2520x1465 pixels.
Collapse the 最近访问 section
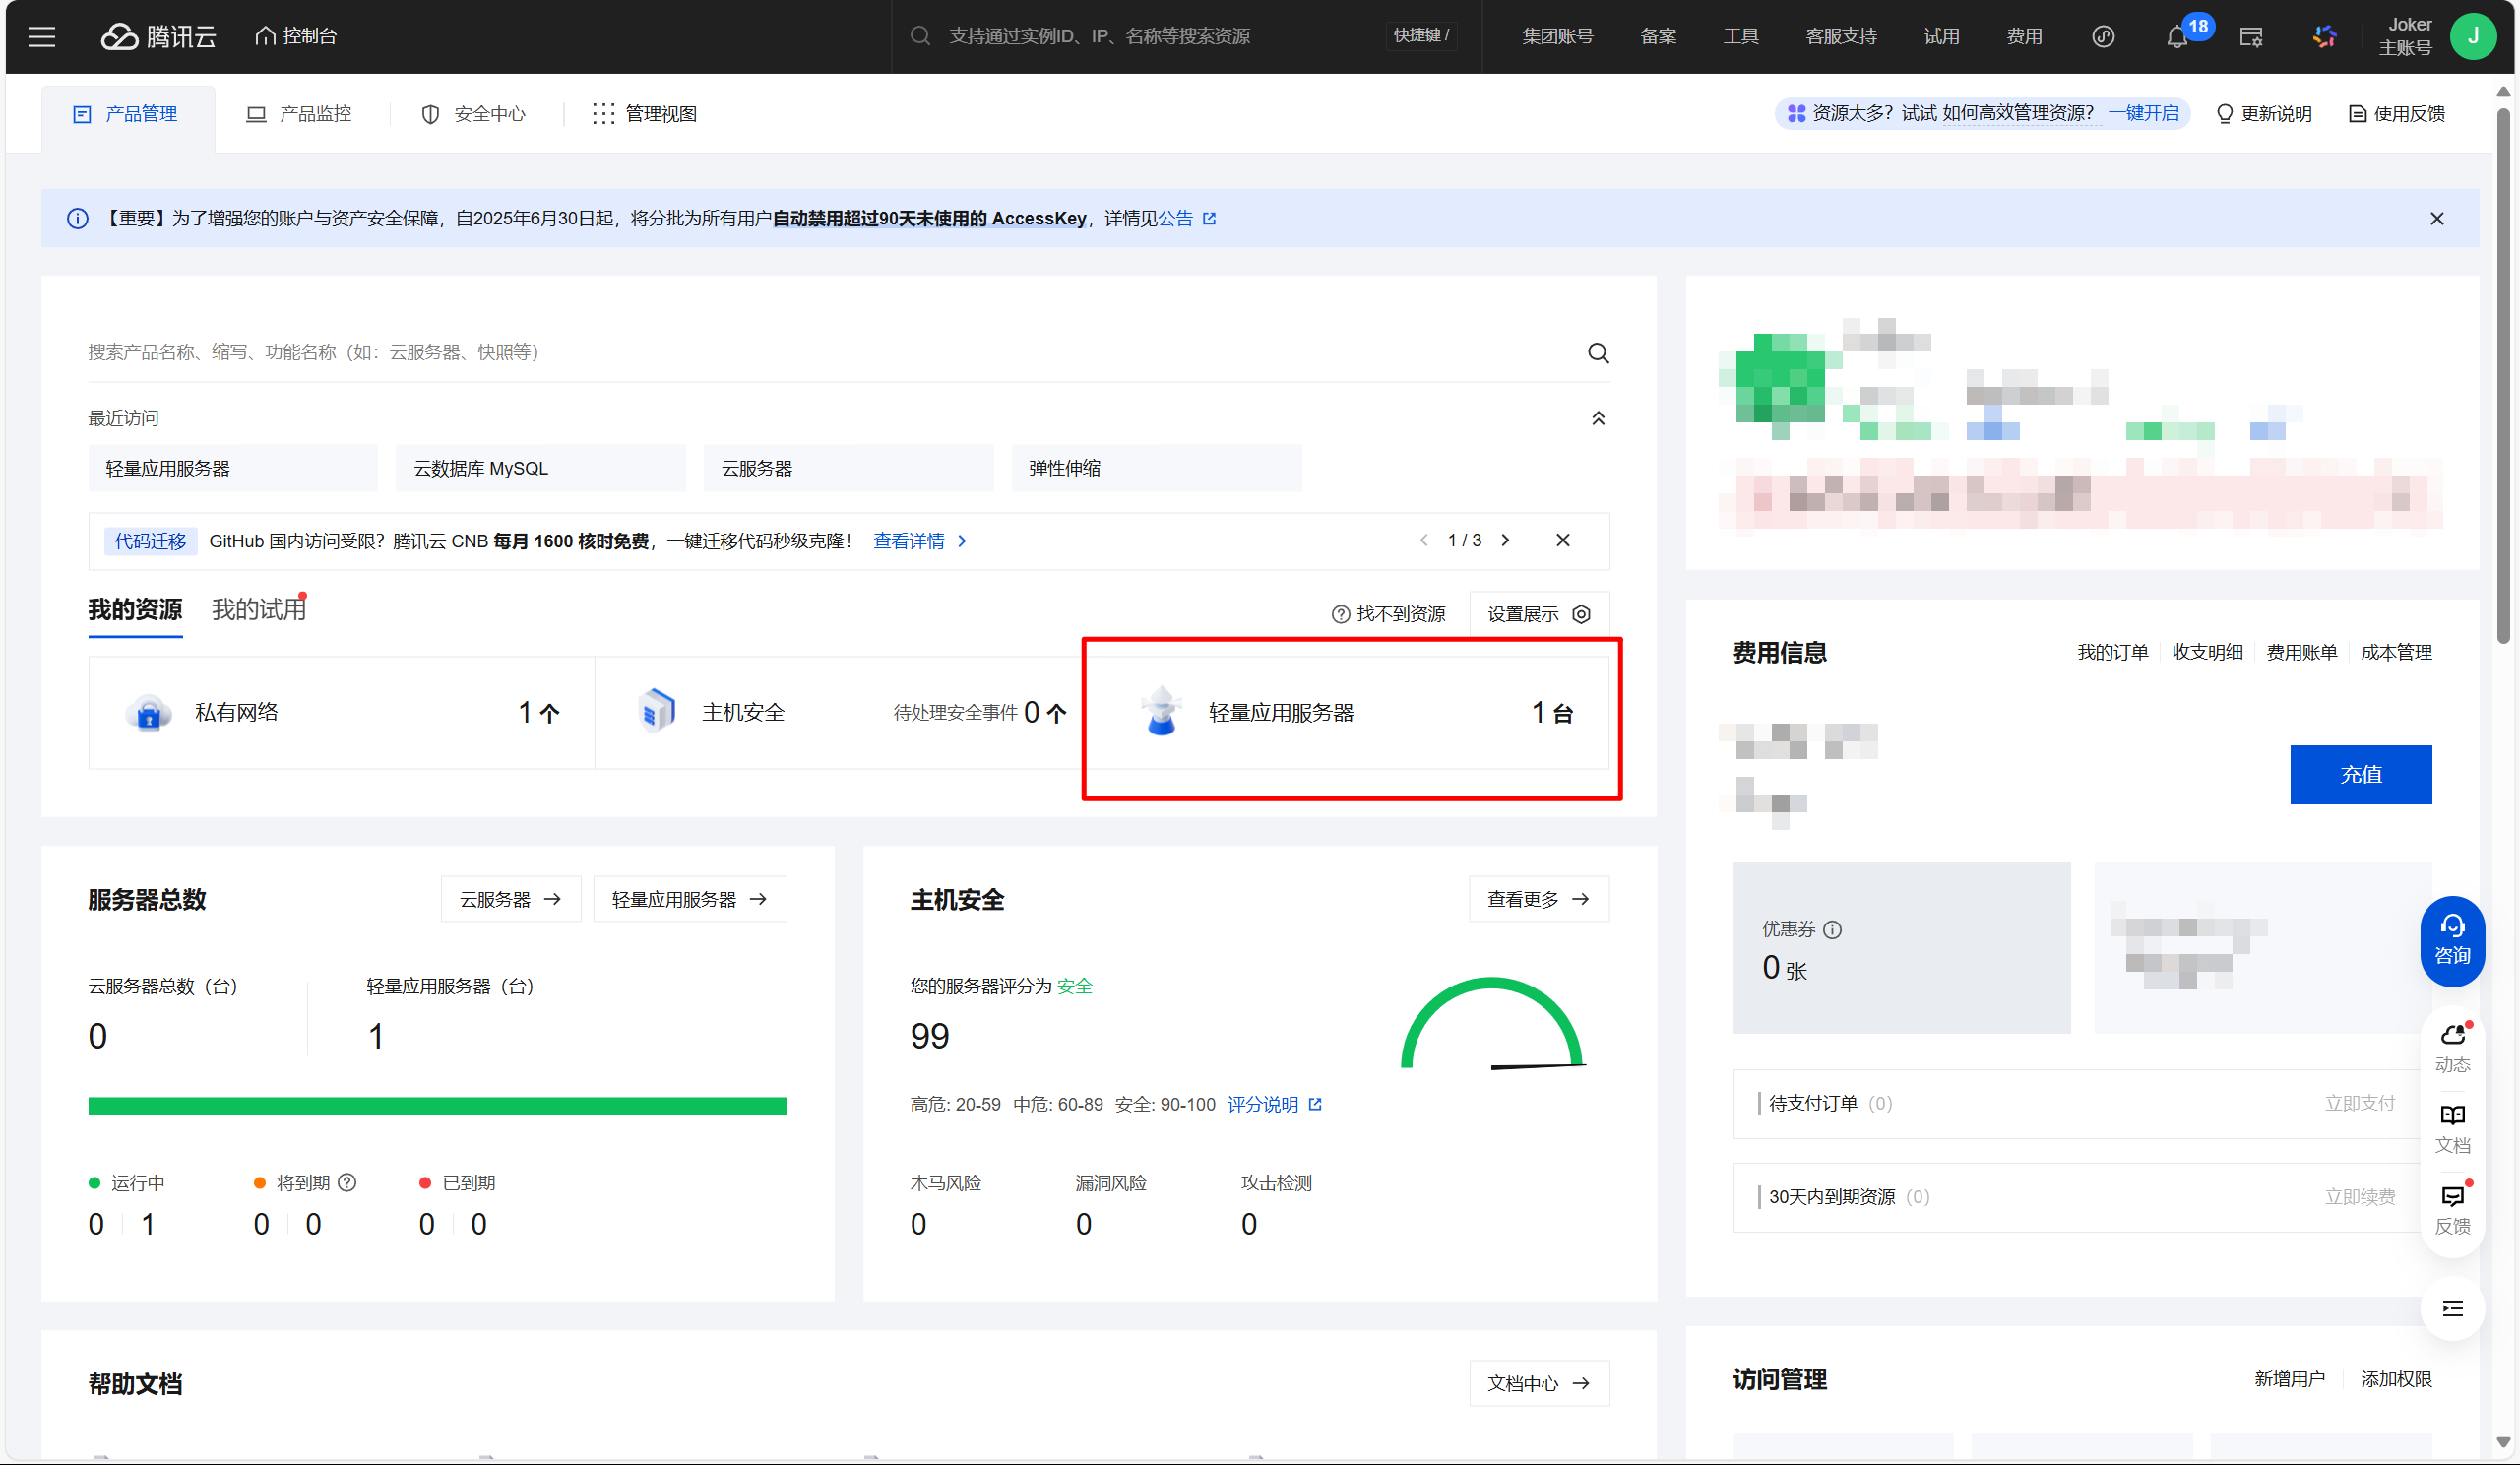pos(1598,418)
